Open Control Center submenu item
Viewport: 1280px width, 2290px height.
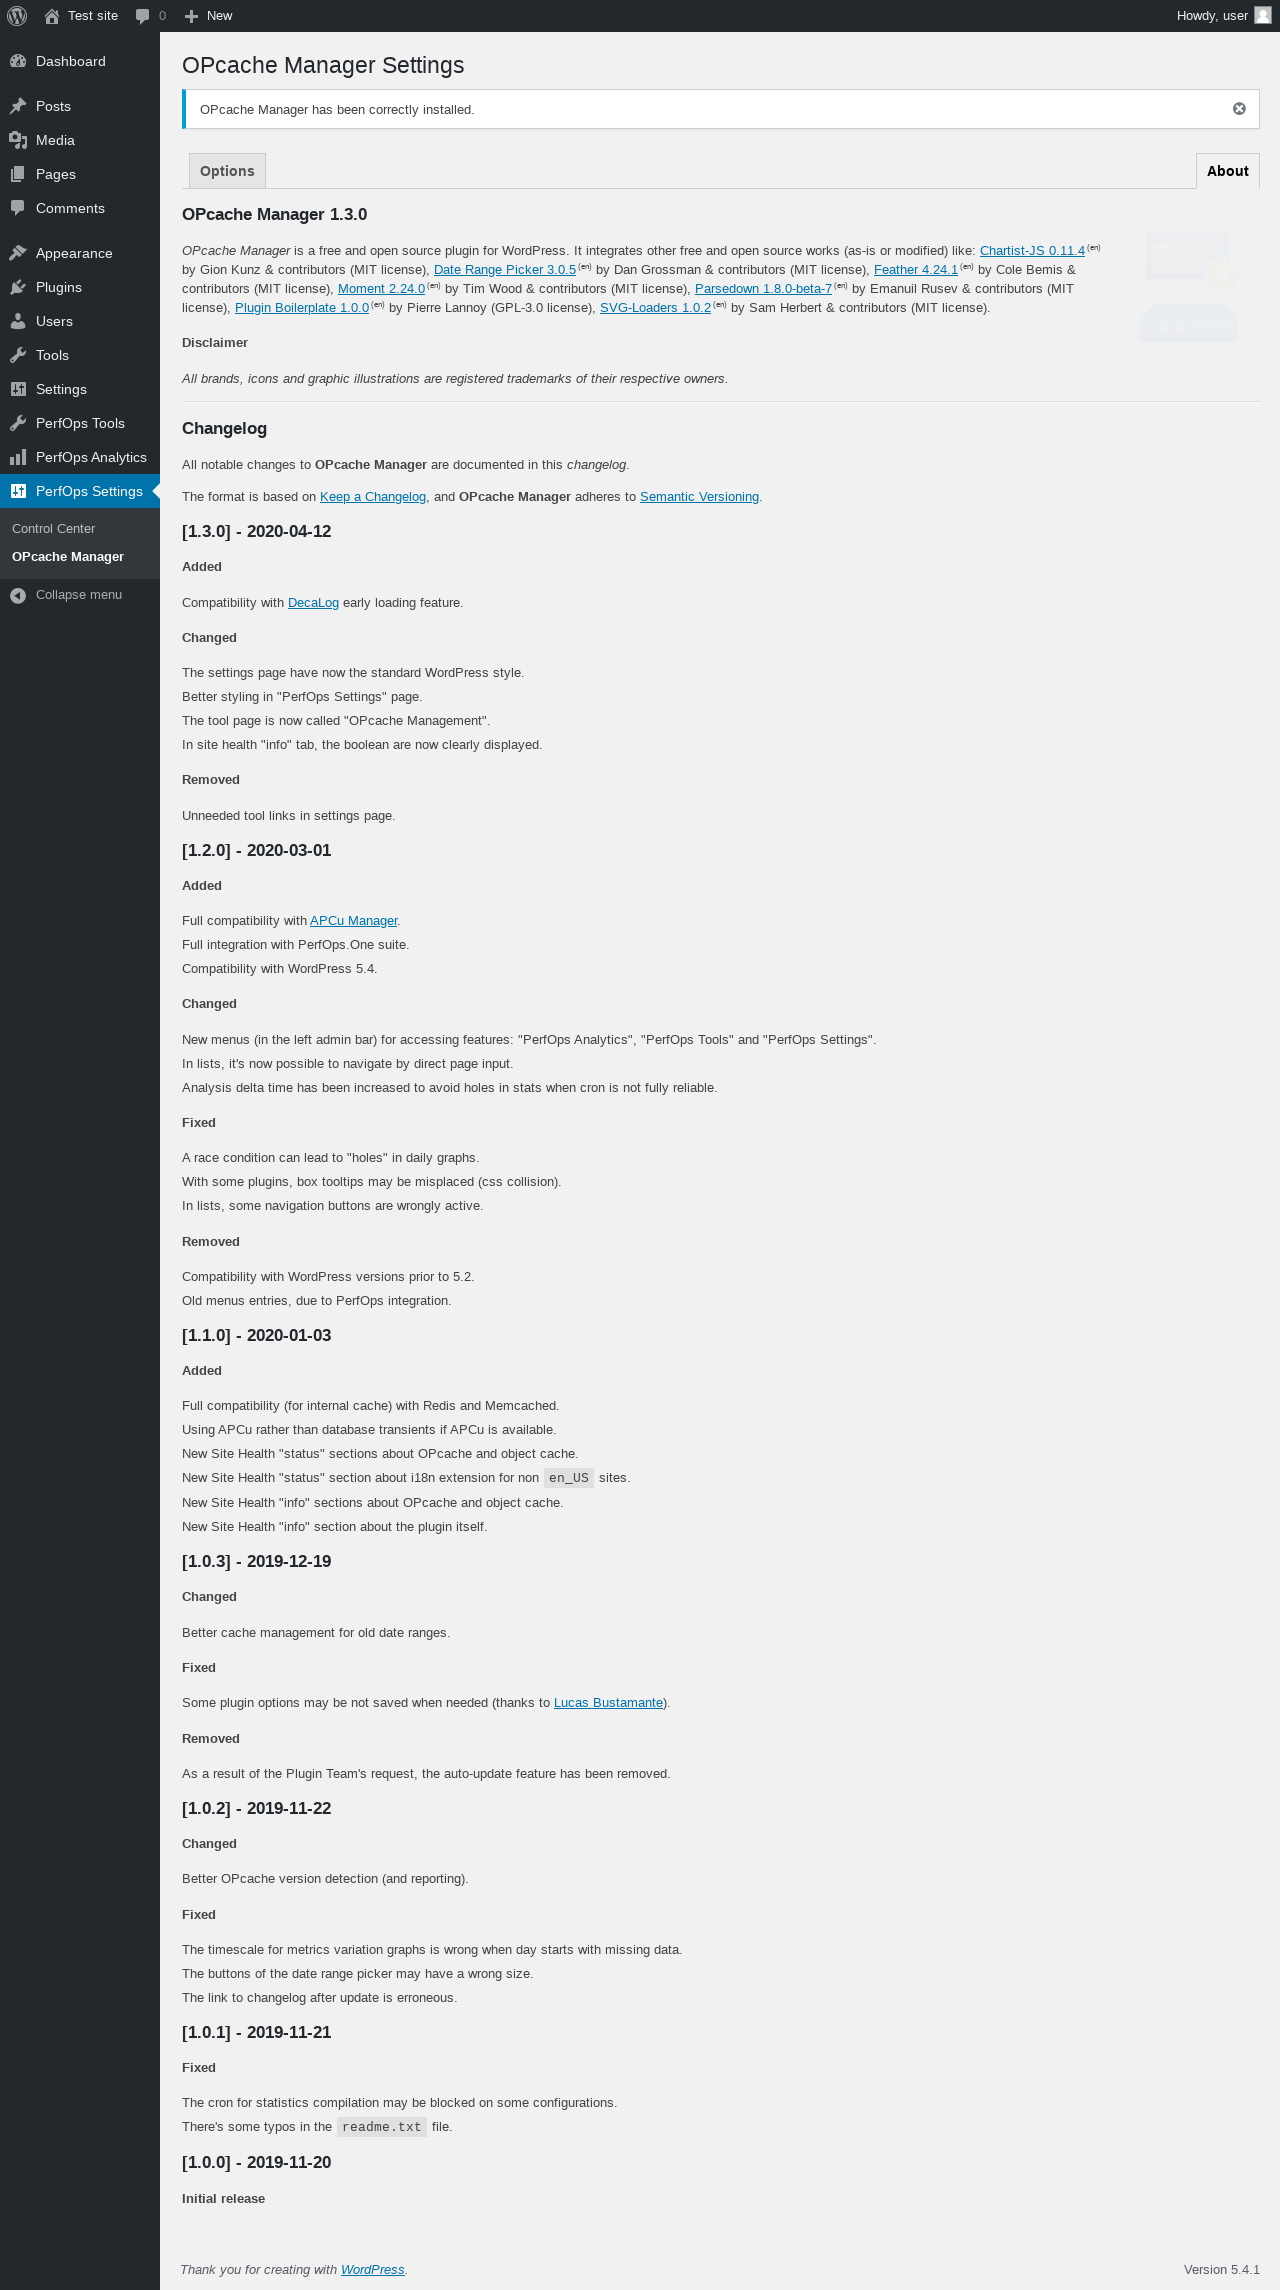click(x=54, y=528)
